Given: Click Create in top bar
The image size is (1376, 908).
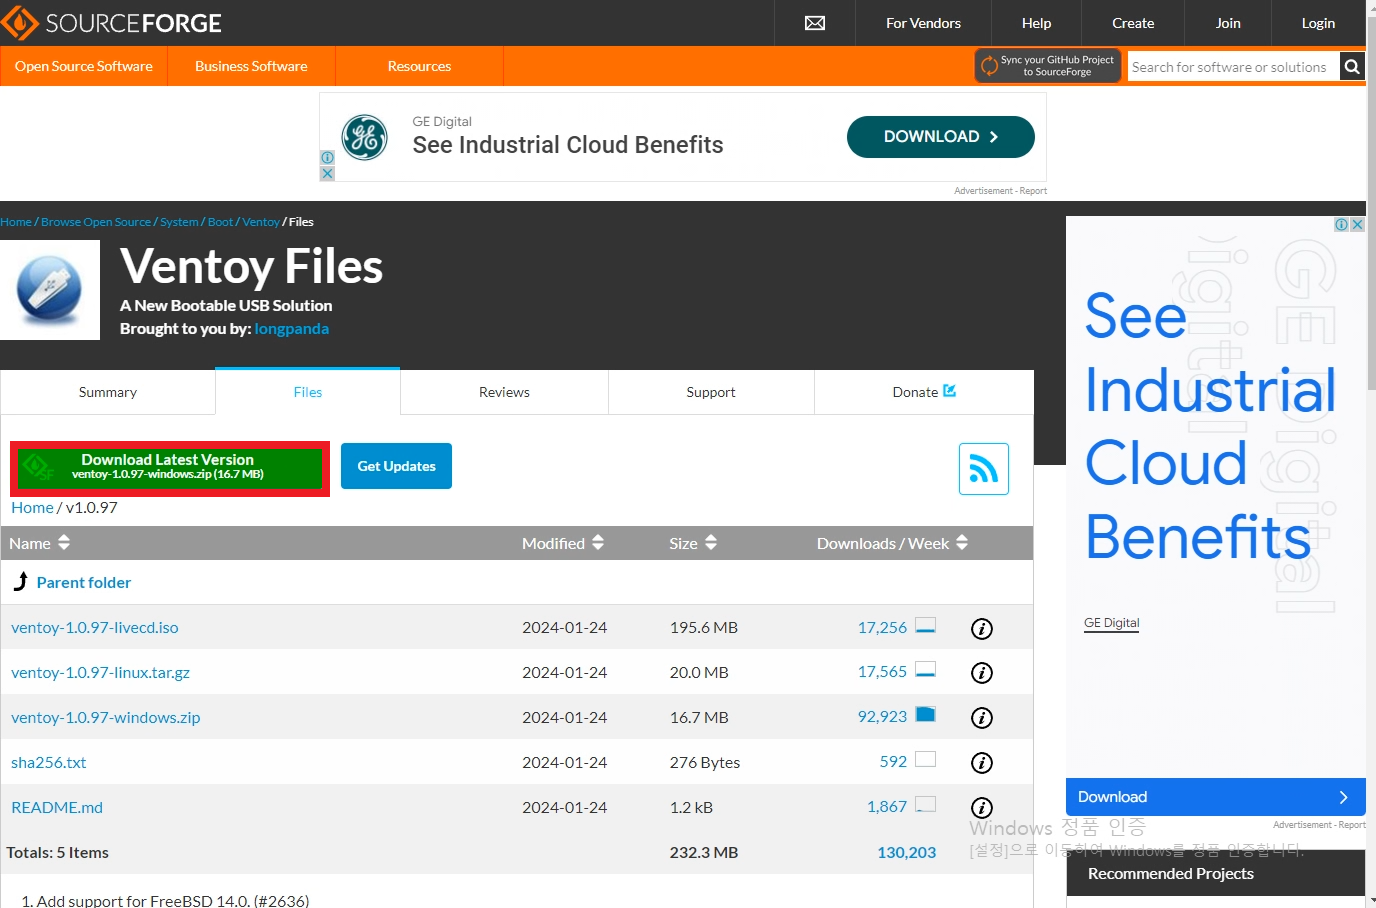Looking at the screenshot, I should pyautogui.click(x=1133, y=23).
